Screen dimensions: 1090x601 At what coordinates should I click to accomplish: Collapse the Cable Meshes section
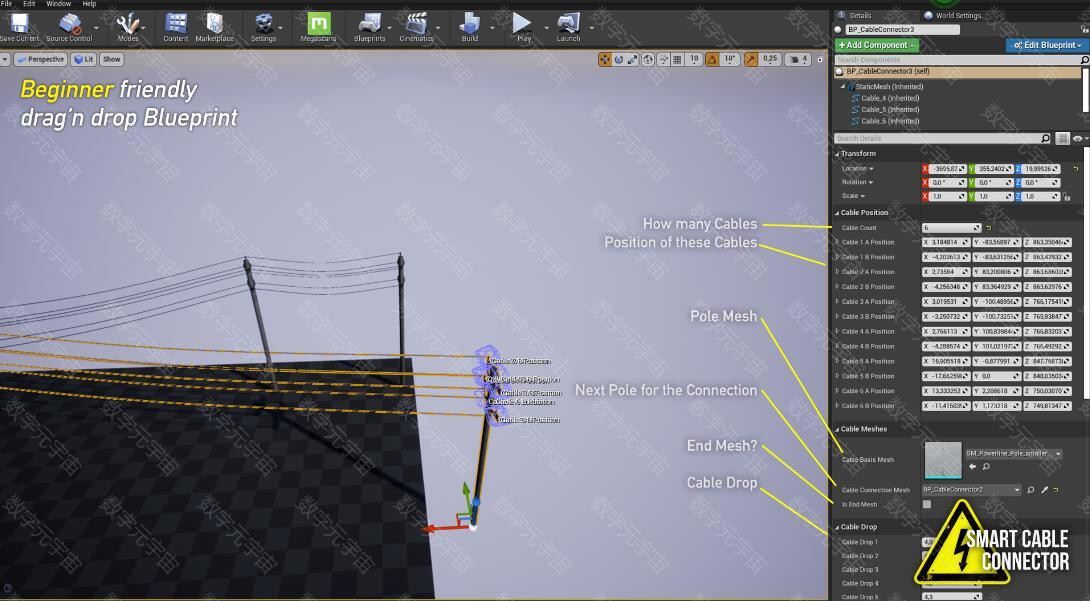click(837, 429)
